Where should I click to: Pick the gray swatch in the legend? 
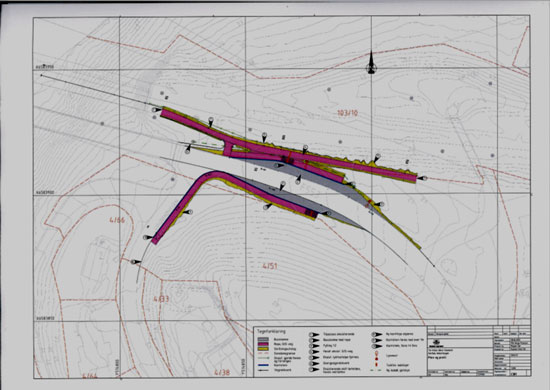pyautogui.click(x=263, y=339)
